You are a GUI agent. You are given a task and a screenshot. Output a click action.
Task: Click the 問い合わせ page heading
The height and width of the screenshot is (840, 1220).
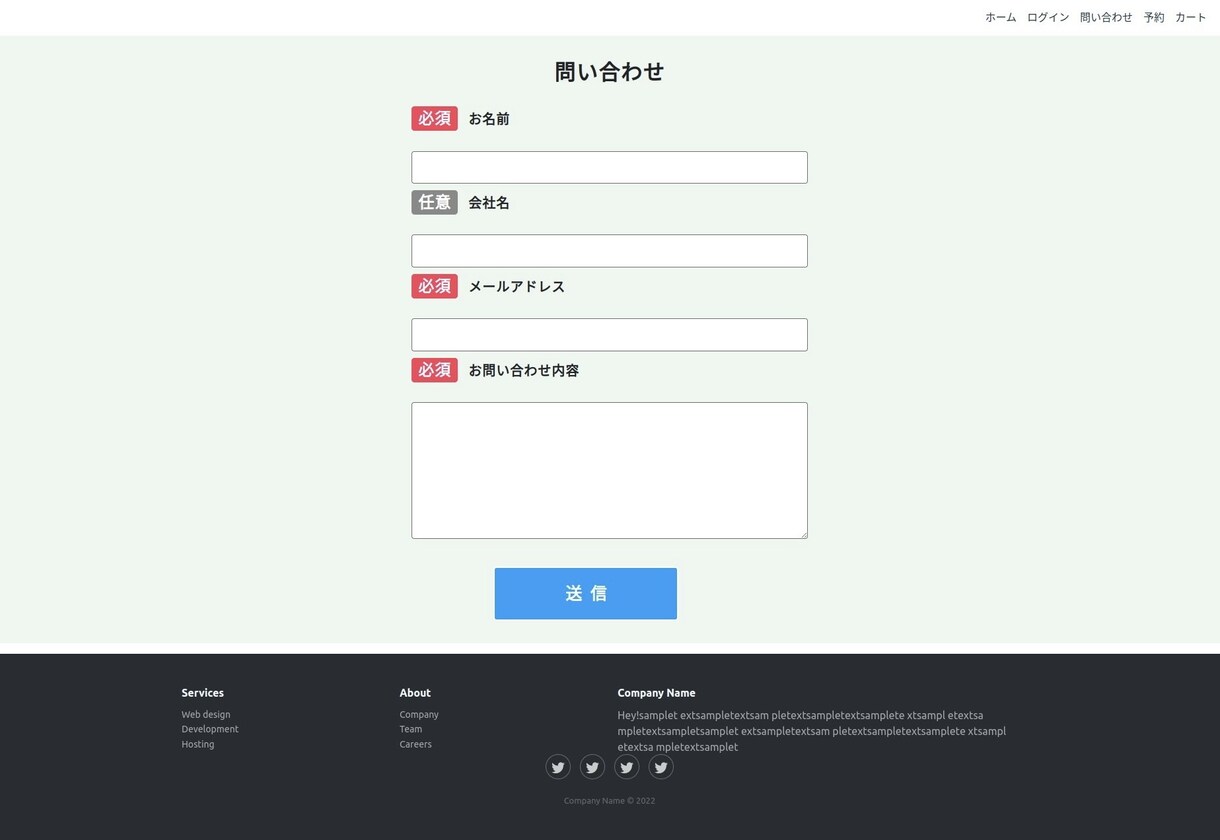tap(609, 72)
